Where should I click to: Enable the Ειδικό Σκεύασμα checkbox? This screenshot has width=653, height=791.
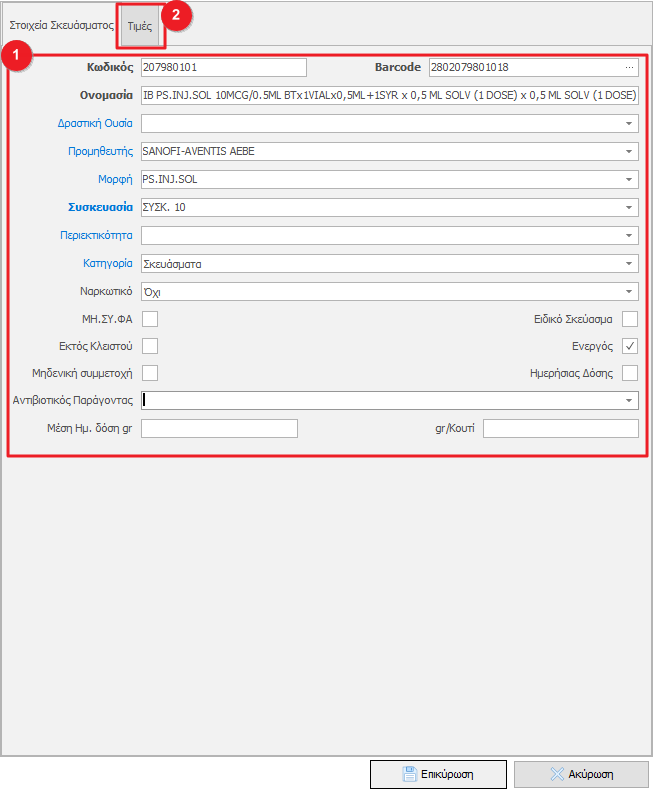pos(630,319)
